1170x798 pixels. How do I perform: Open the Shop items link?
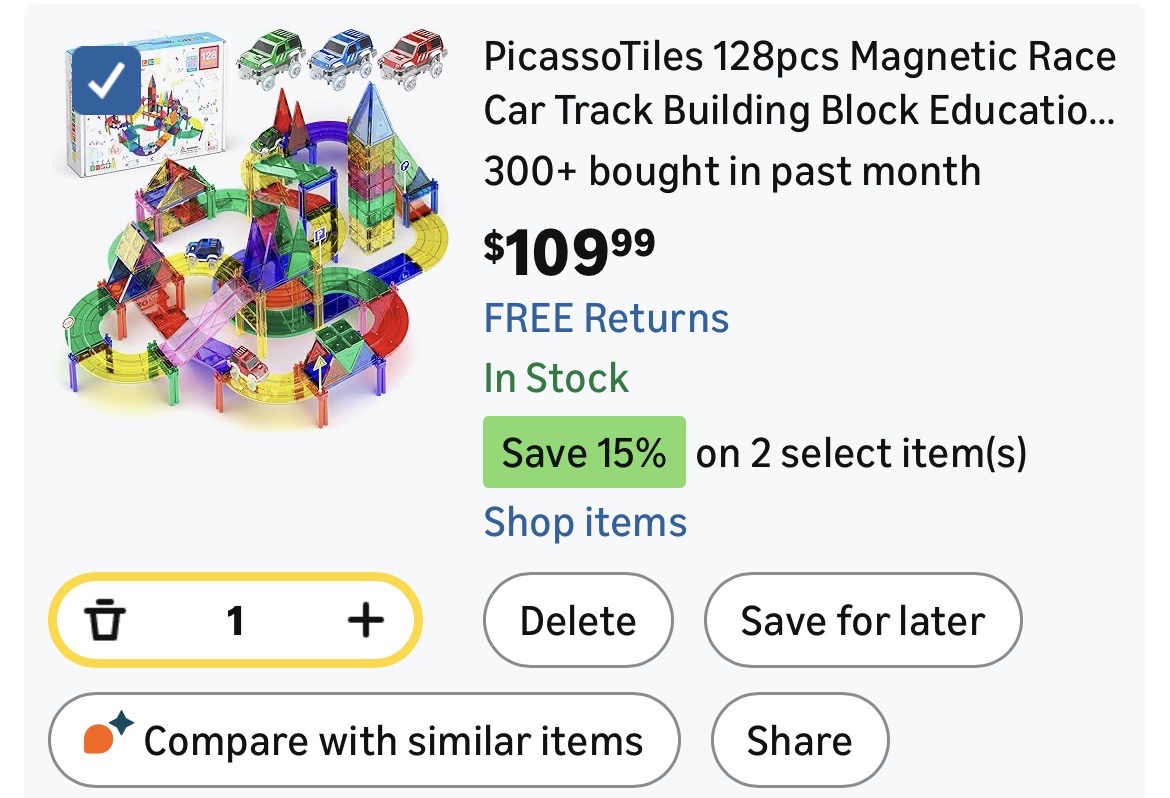[x=585, y=522]
